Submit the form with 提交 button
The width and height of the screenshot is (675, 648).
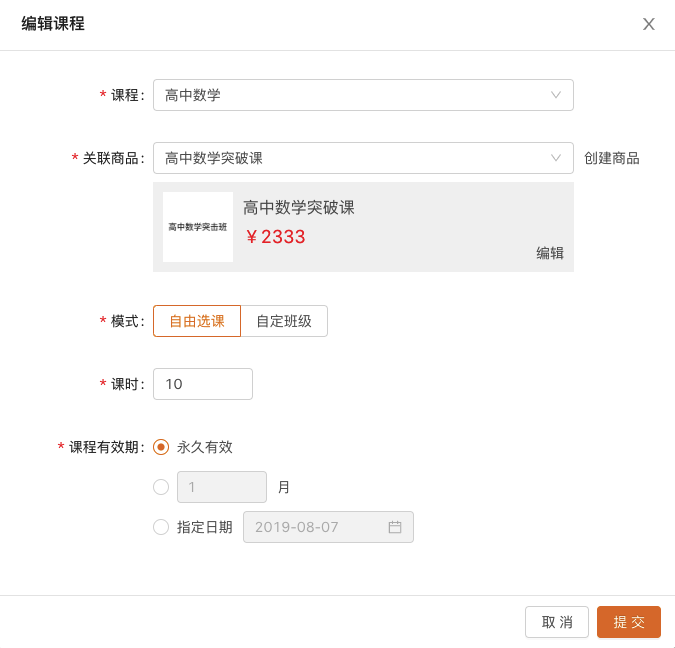(x=628, y=622)
